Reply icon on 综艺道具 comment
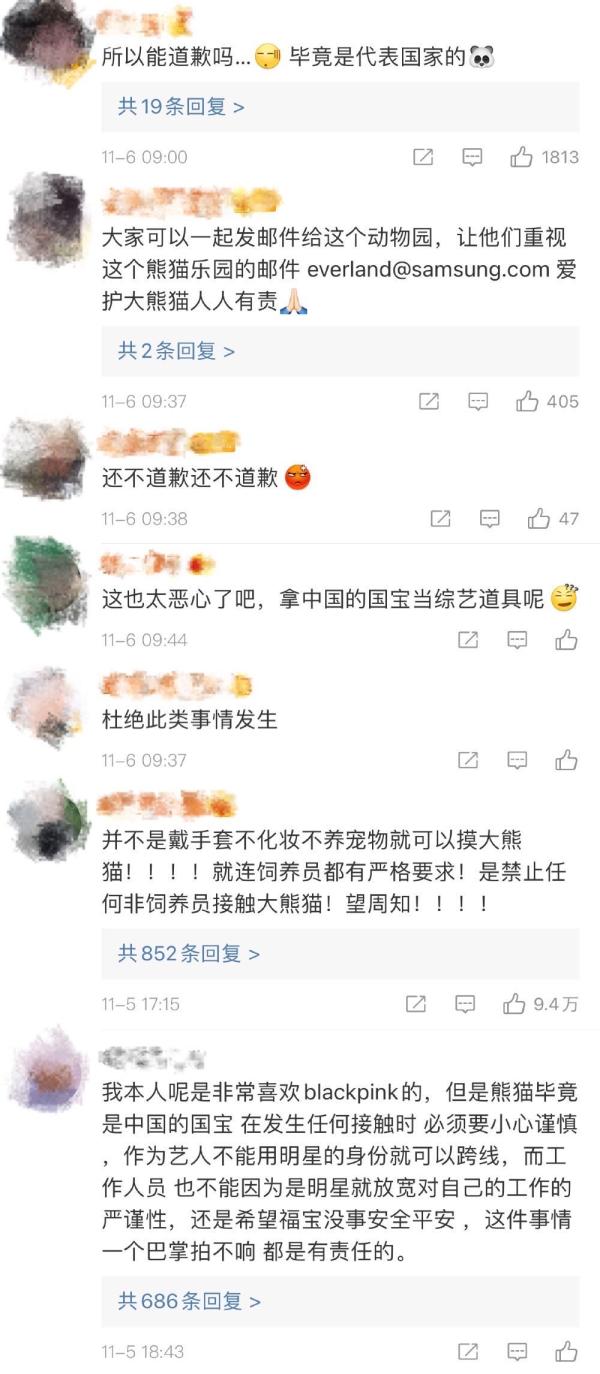The width and height of the screenshot is (600, 1374). (517, 640)
